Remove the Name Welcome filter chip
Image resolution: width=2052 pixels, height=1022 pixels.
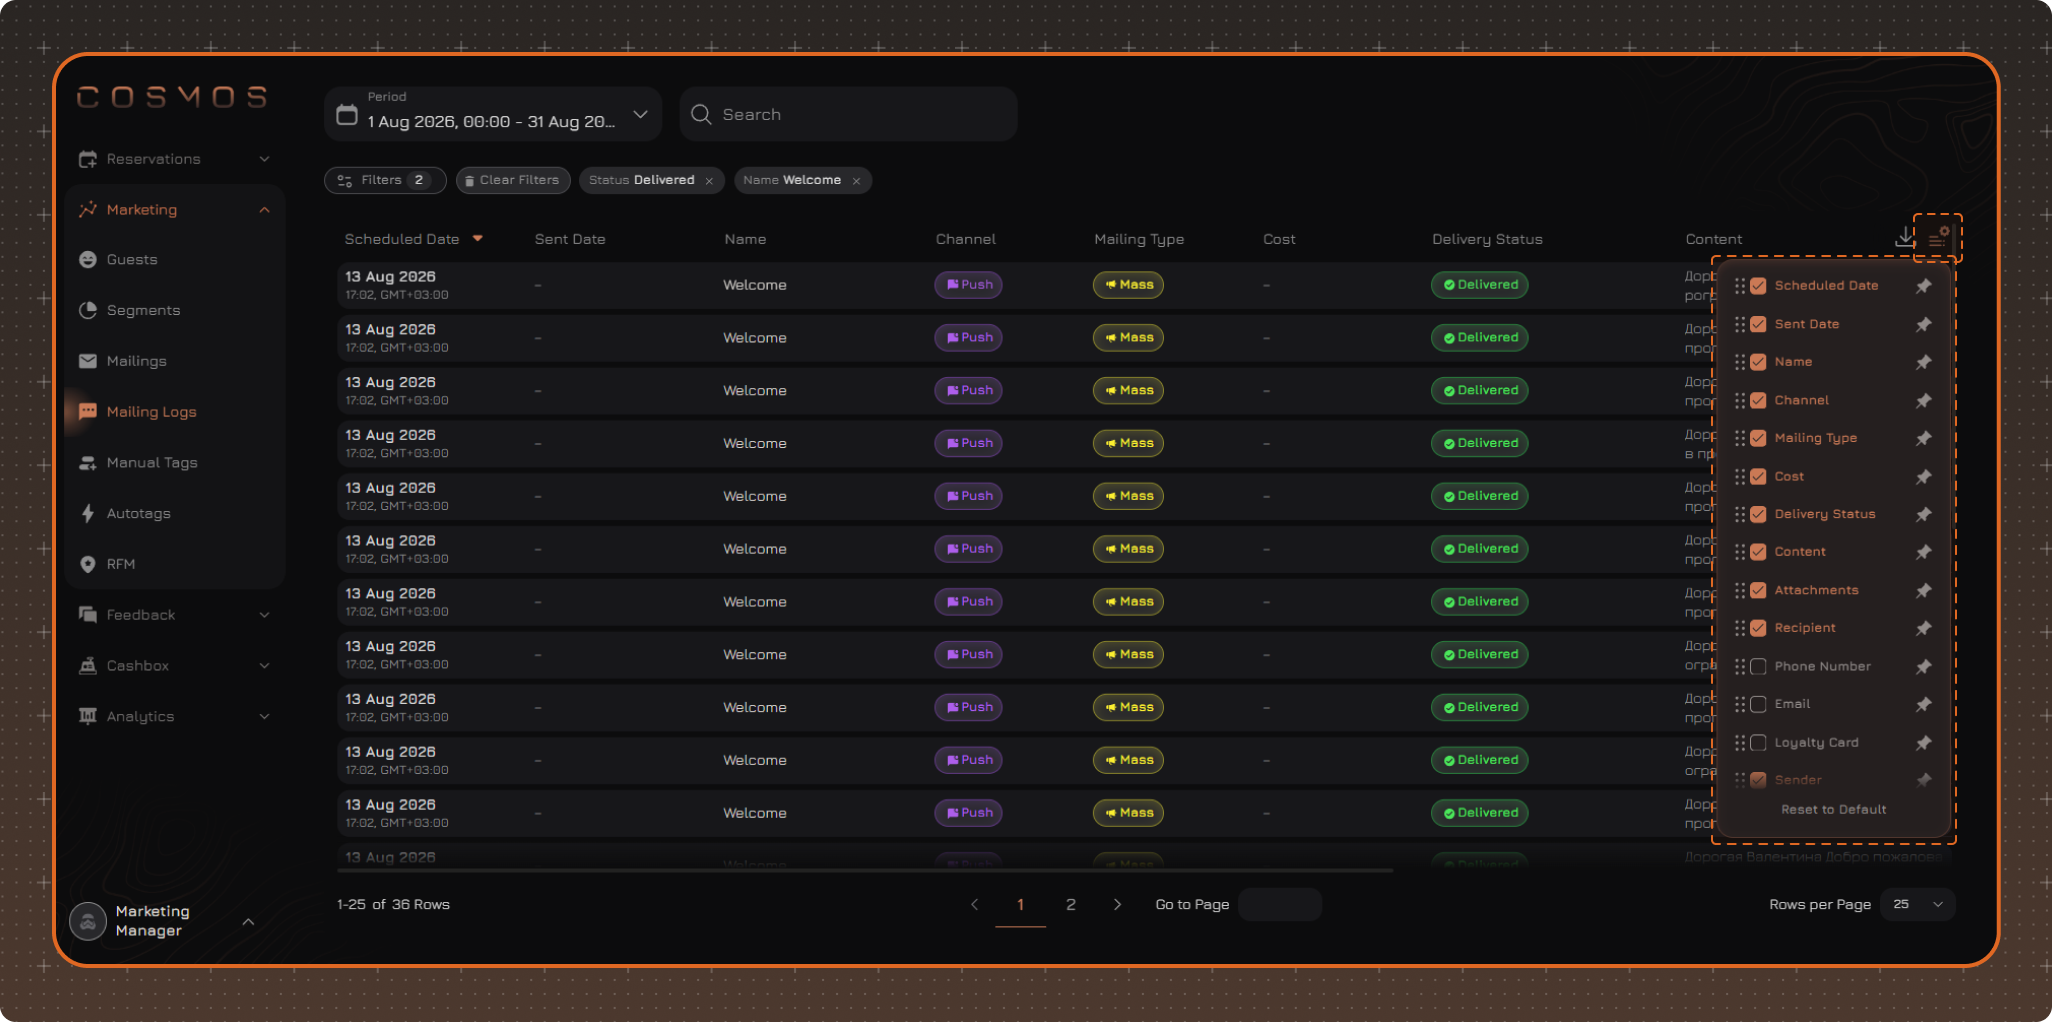coord(856,181)
